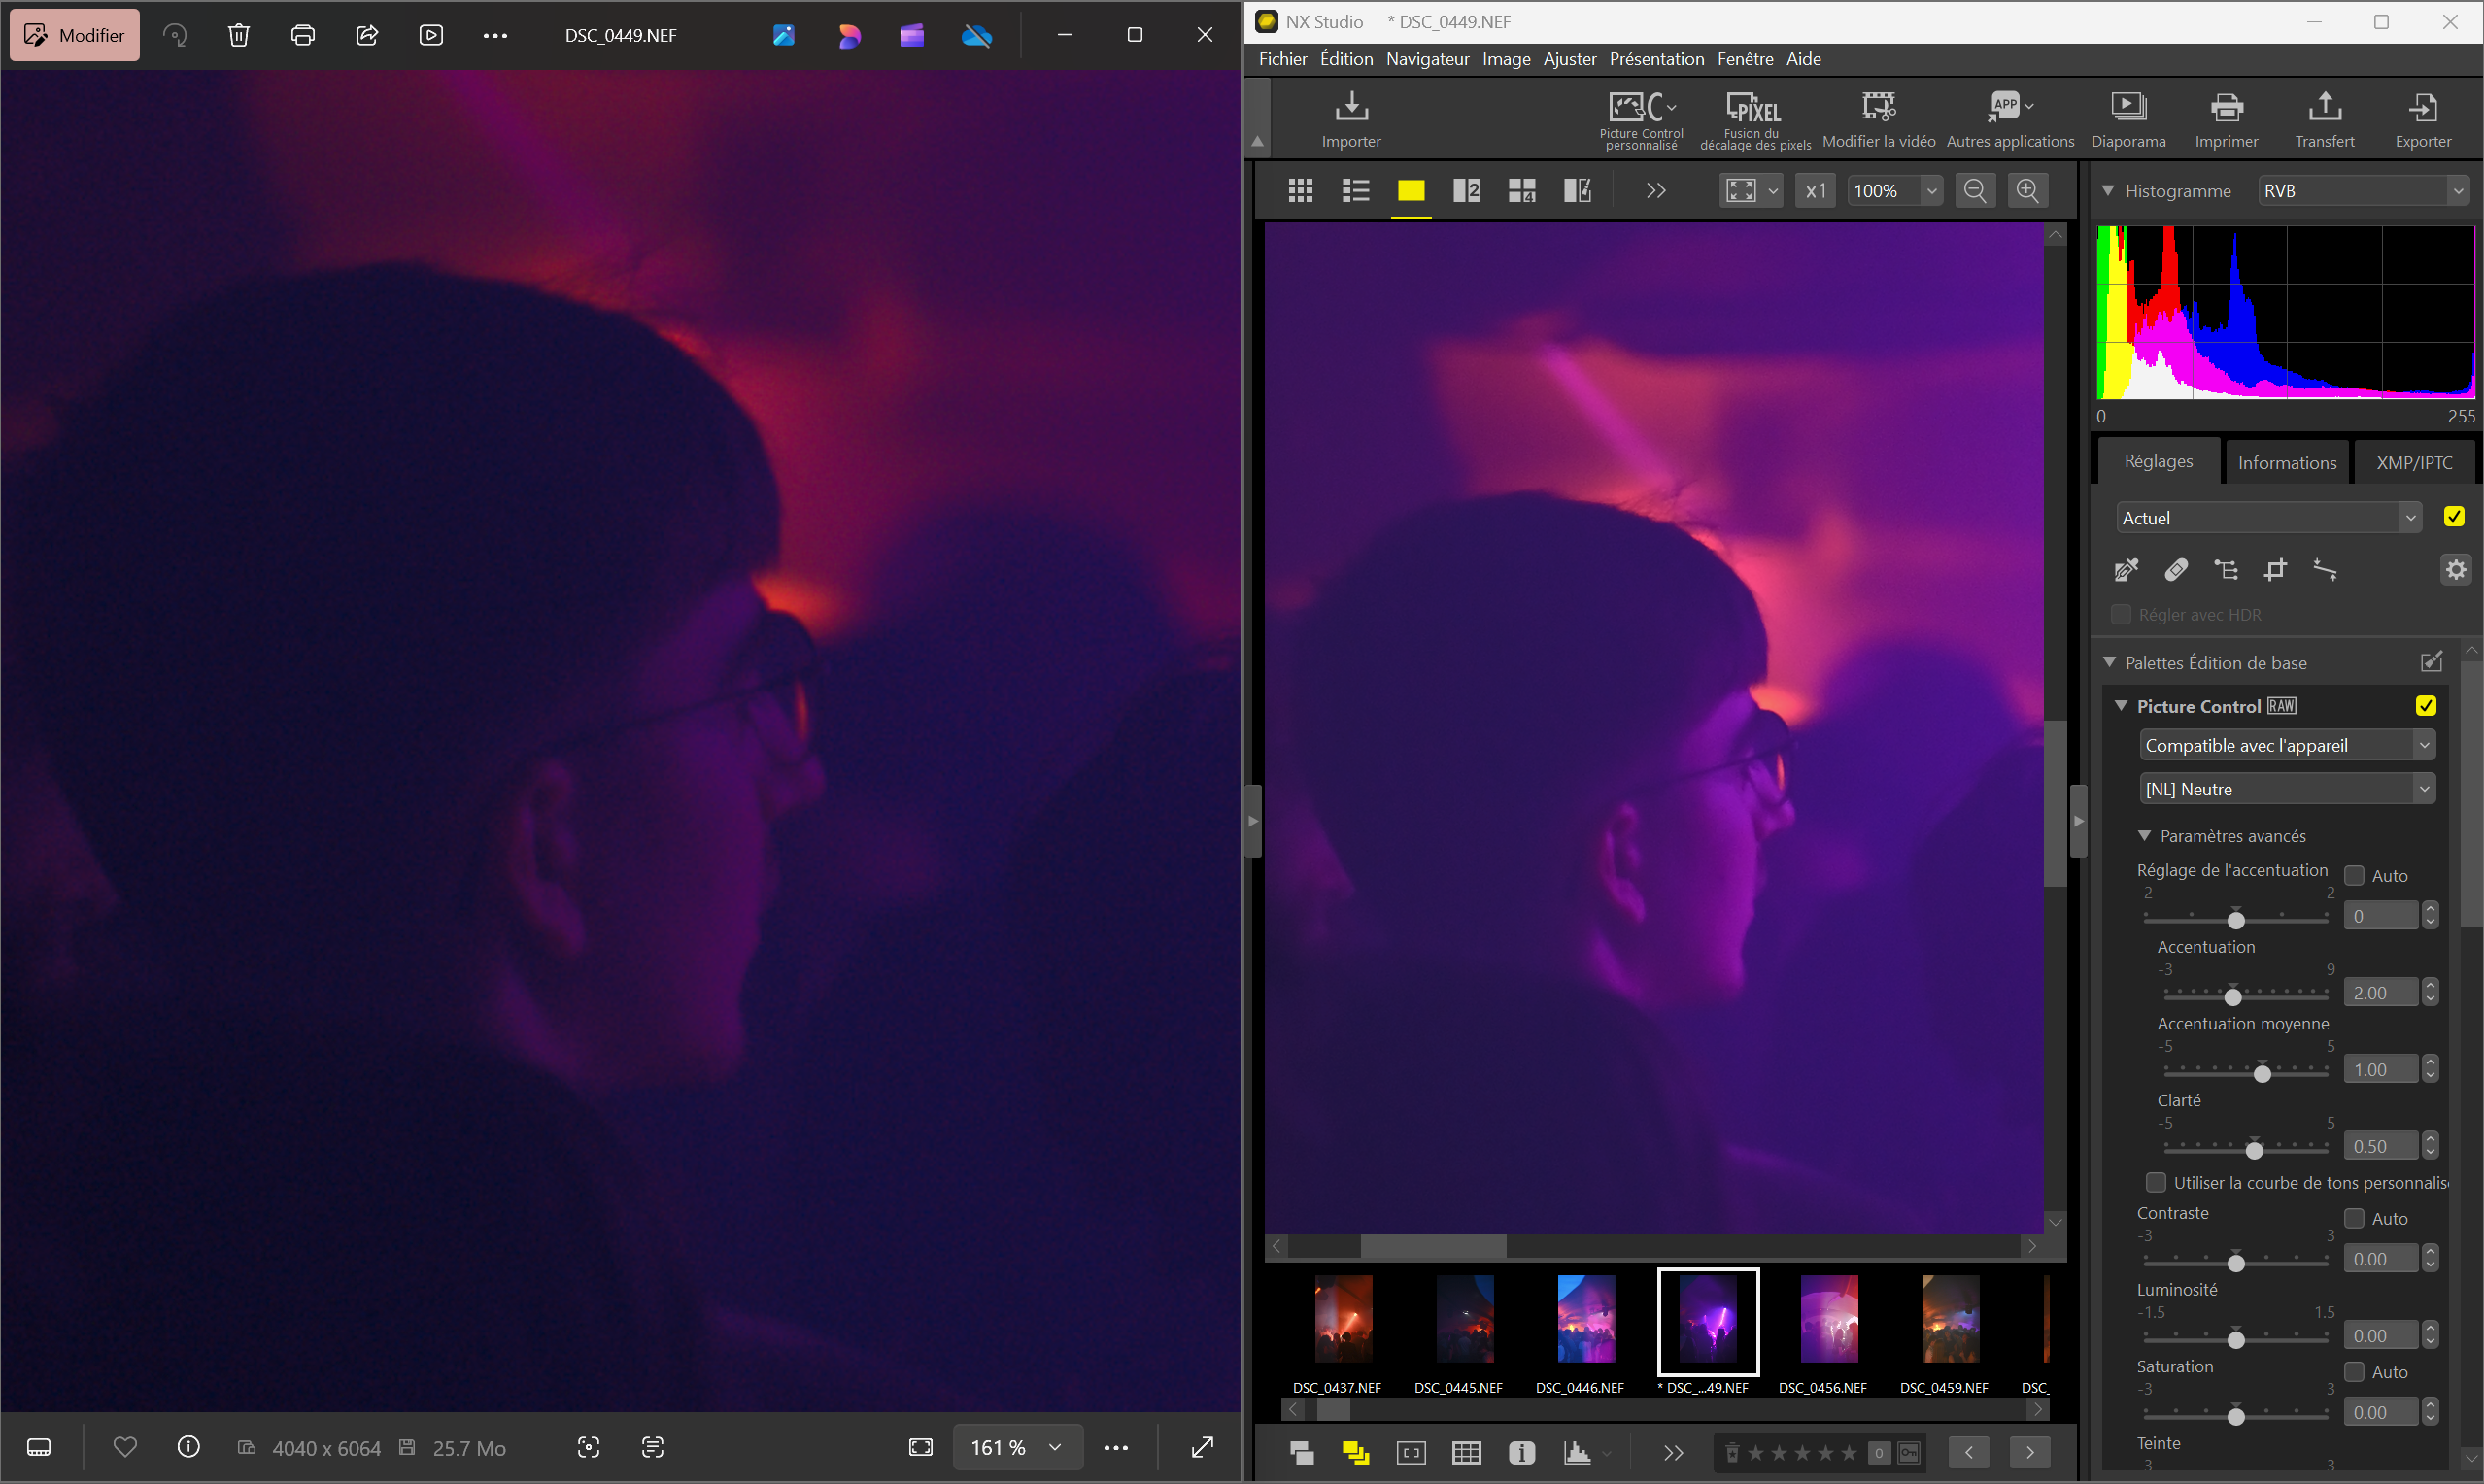Click the zoom out magnifier icon

point(1975,190)
